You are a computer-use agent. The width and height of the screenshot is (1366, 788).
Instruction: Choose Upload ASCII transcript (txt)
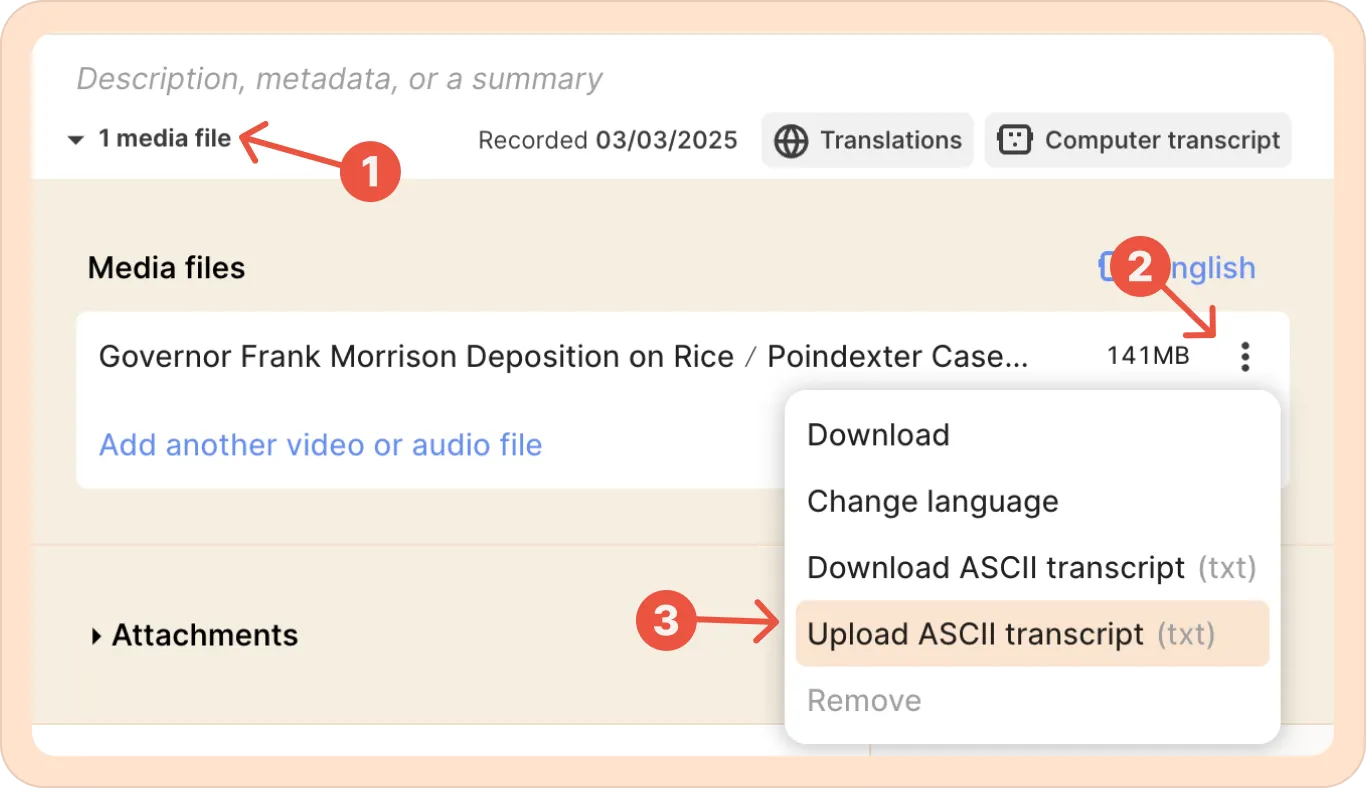coord(1010,634)
